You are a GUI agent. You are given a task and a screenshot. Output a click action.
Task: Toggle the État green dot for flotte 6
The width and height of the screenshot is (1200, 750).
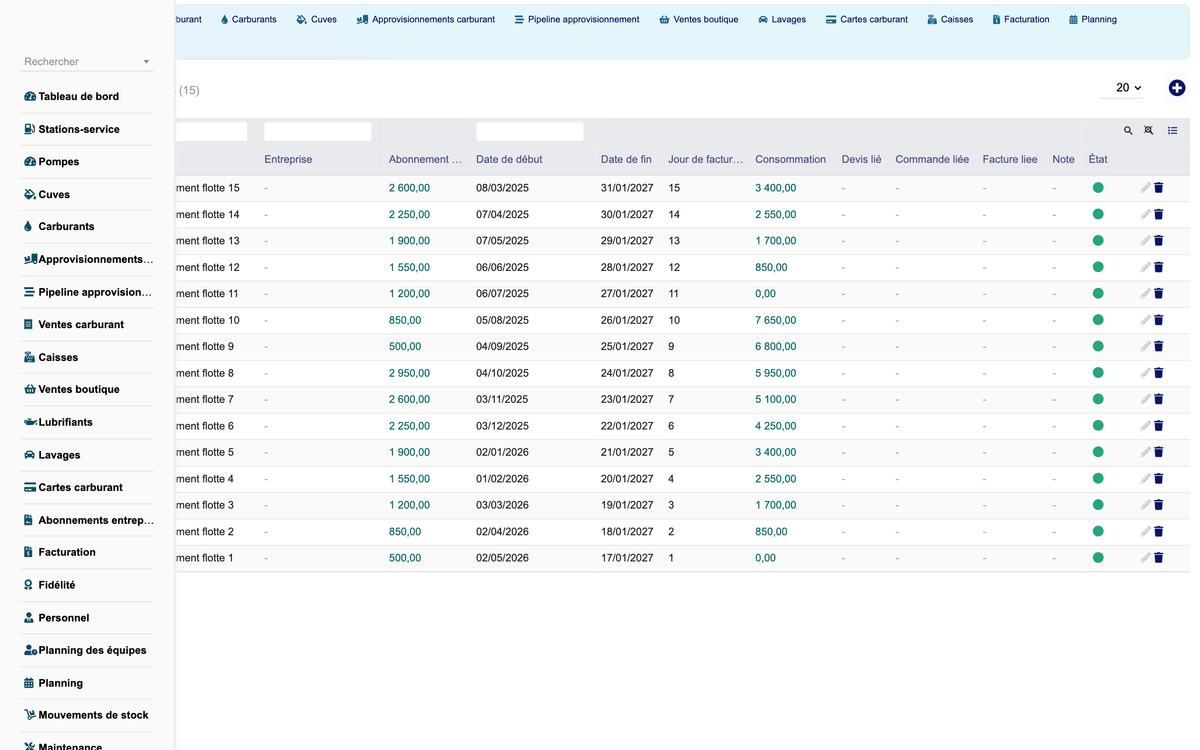[1098, 426]
